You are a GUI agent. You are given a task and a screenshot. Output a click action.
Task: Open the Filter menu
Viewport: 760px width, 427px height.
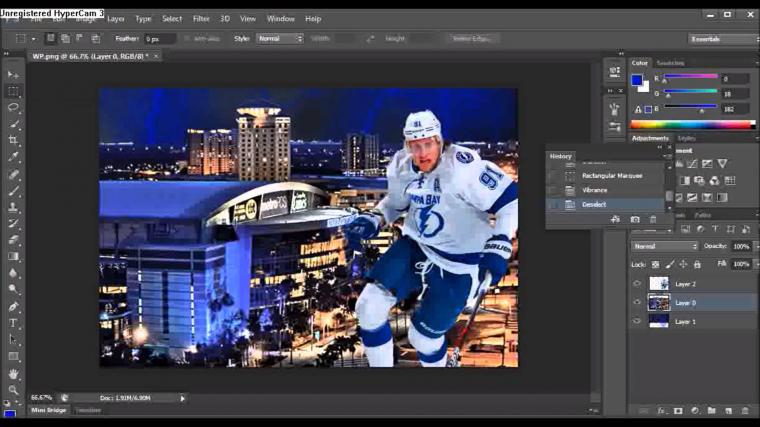pyautogui.click(x=201, y=19)
